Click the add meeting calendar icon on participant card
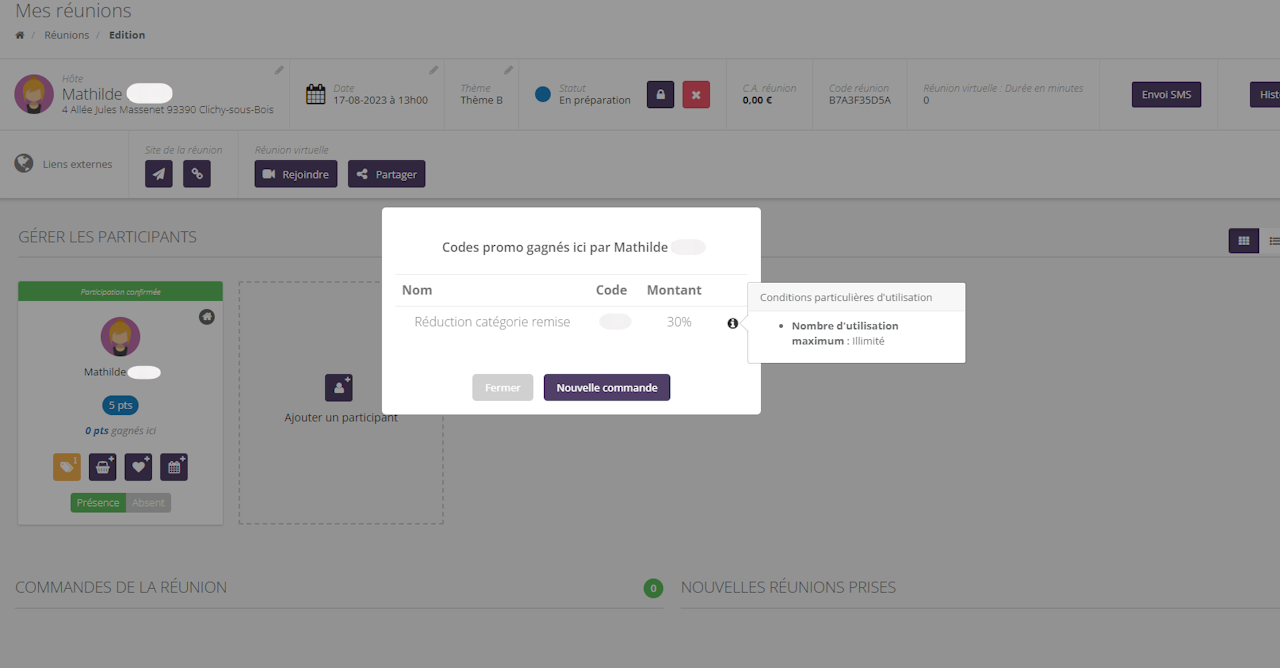The width and height of the screenshot is (1280, 668). [x=174, y=467]
